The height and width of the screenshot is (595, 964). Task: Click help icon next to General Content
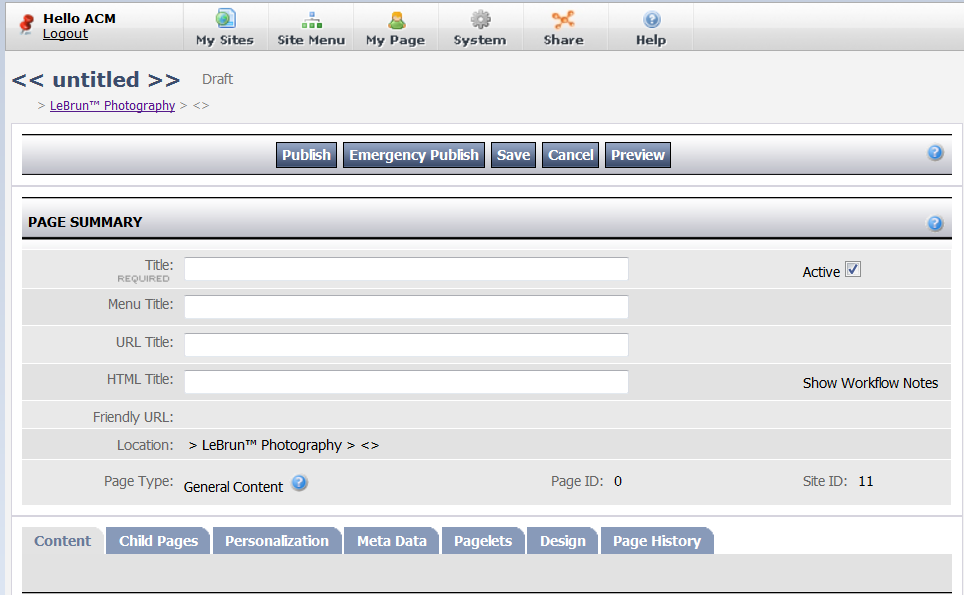pos(299,484)
